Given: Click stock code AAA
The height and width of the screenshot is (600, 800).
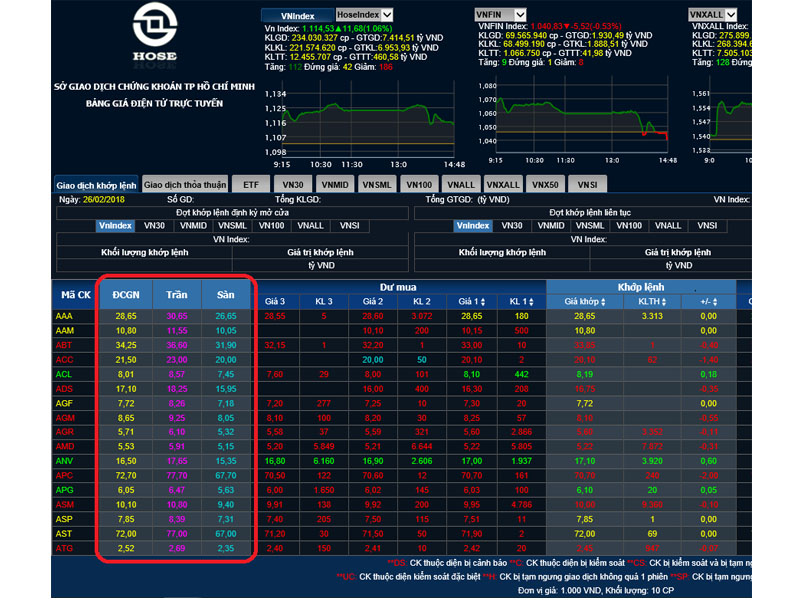Looking at the screenshot, I should click(64, 316).
